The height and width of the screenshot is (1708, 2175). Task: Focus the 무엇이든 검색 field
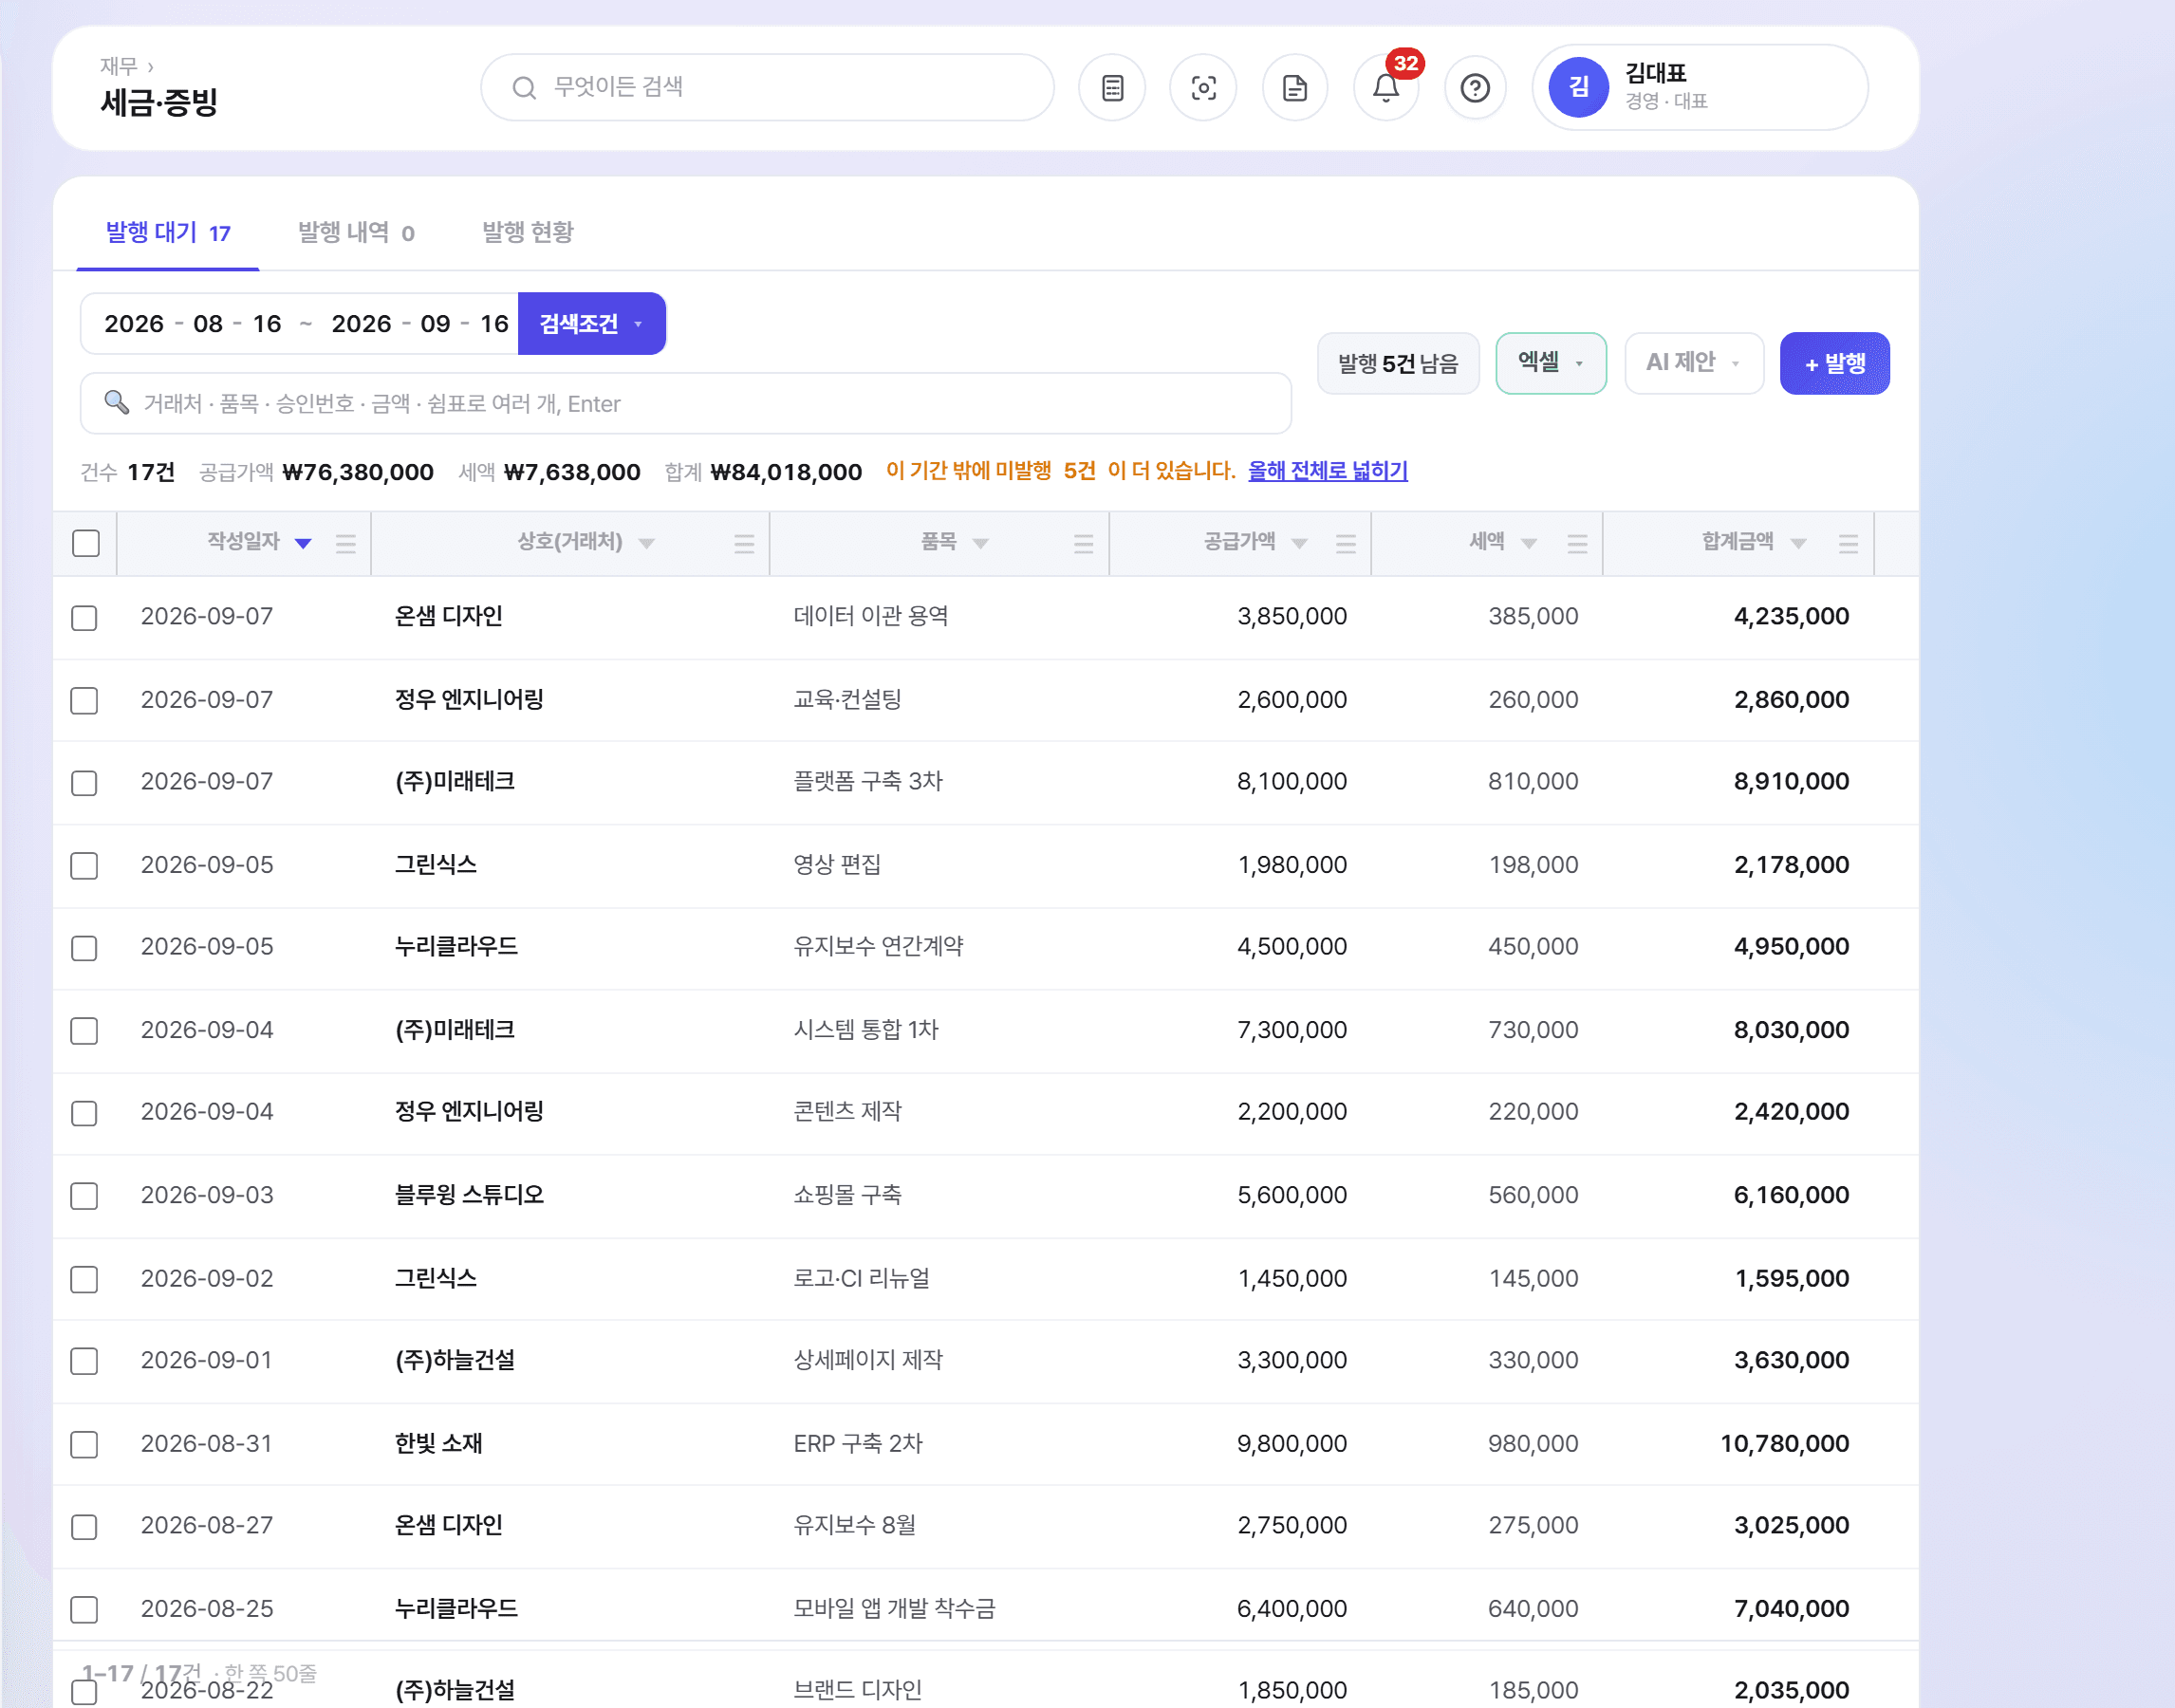point(767,88)
